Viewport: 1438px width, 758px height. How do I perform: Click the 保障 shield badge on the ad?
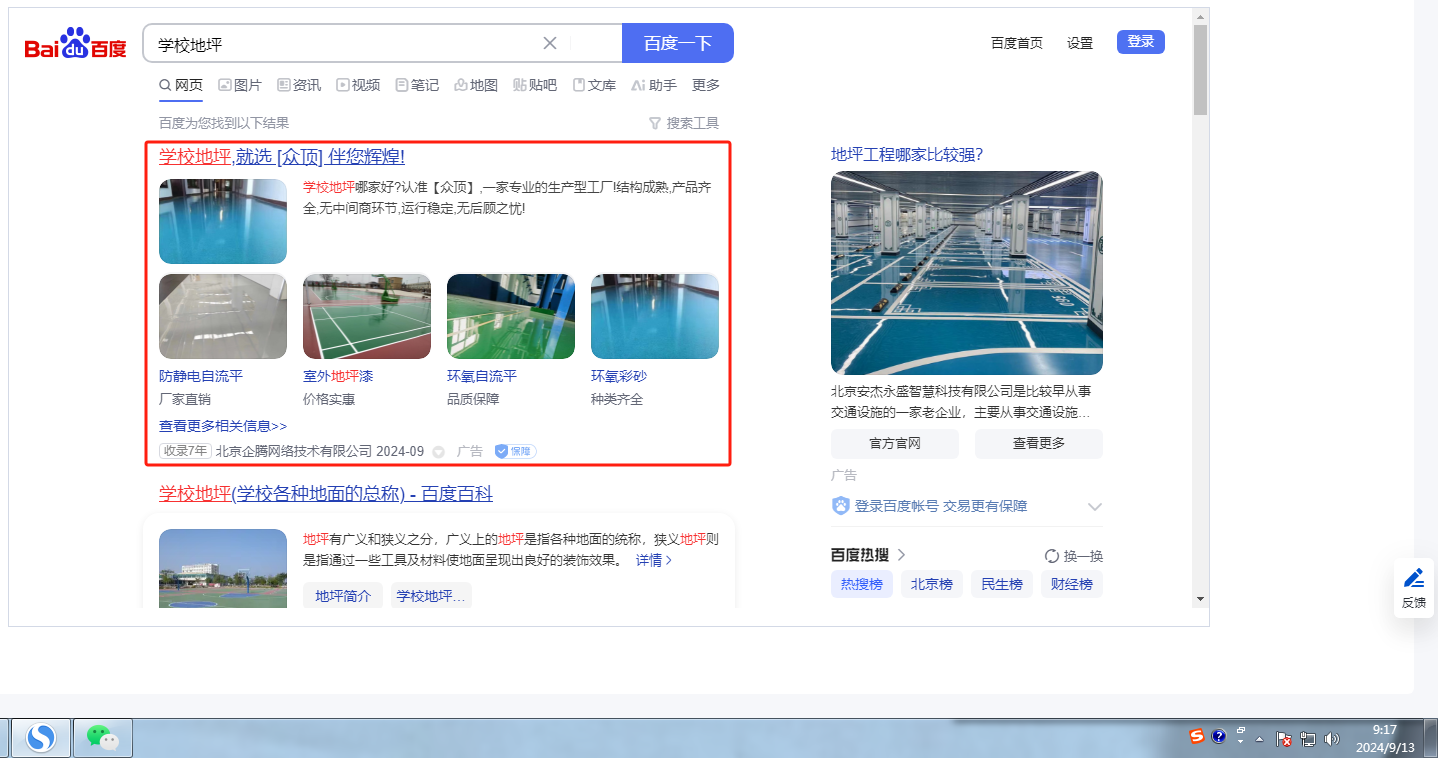pyautogui.click(x=515, y=451)
